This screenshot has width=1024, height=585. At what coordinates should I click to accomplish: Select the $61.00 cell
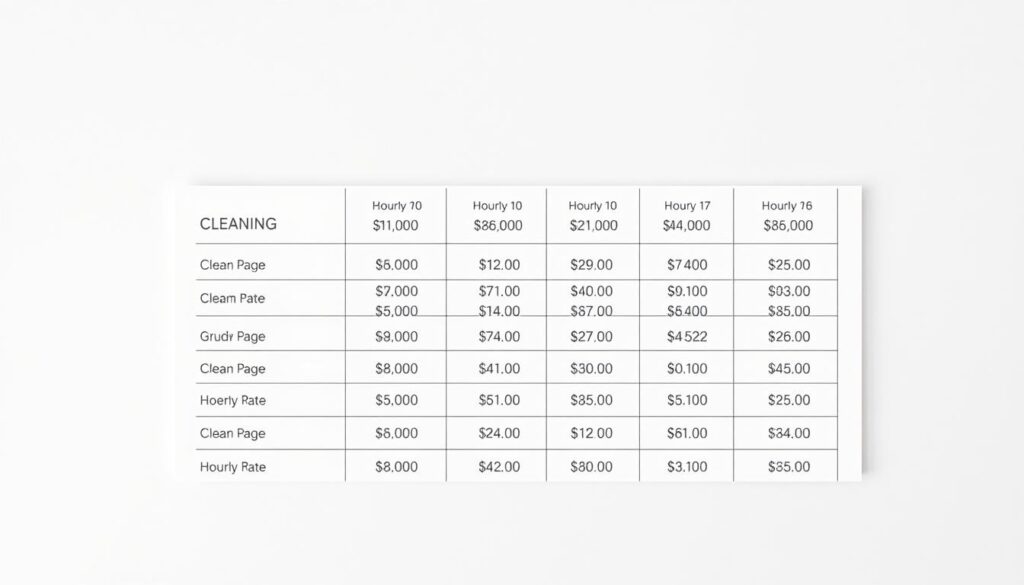[686, 433]
